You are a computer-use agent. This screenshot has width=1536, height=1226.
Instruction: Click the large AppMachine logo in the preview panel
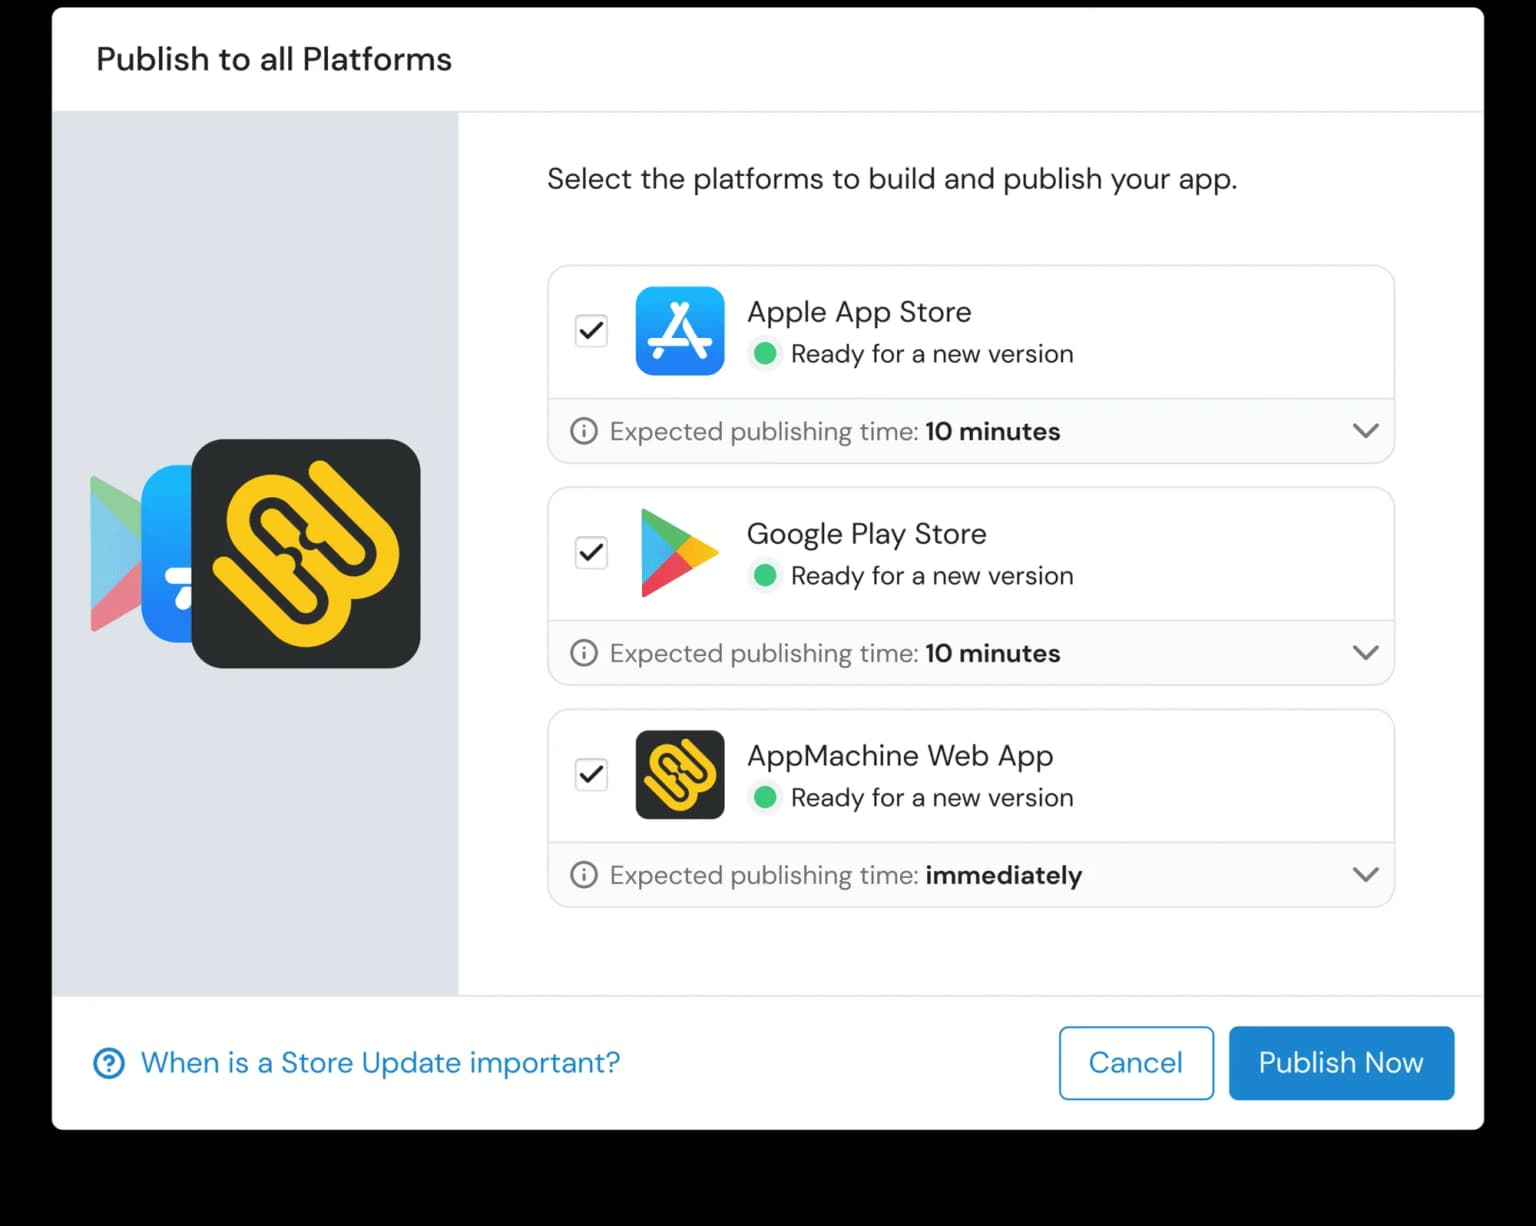coord(306,553)
